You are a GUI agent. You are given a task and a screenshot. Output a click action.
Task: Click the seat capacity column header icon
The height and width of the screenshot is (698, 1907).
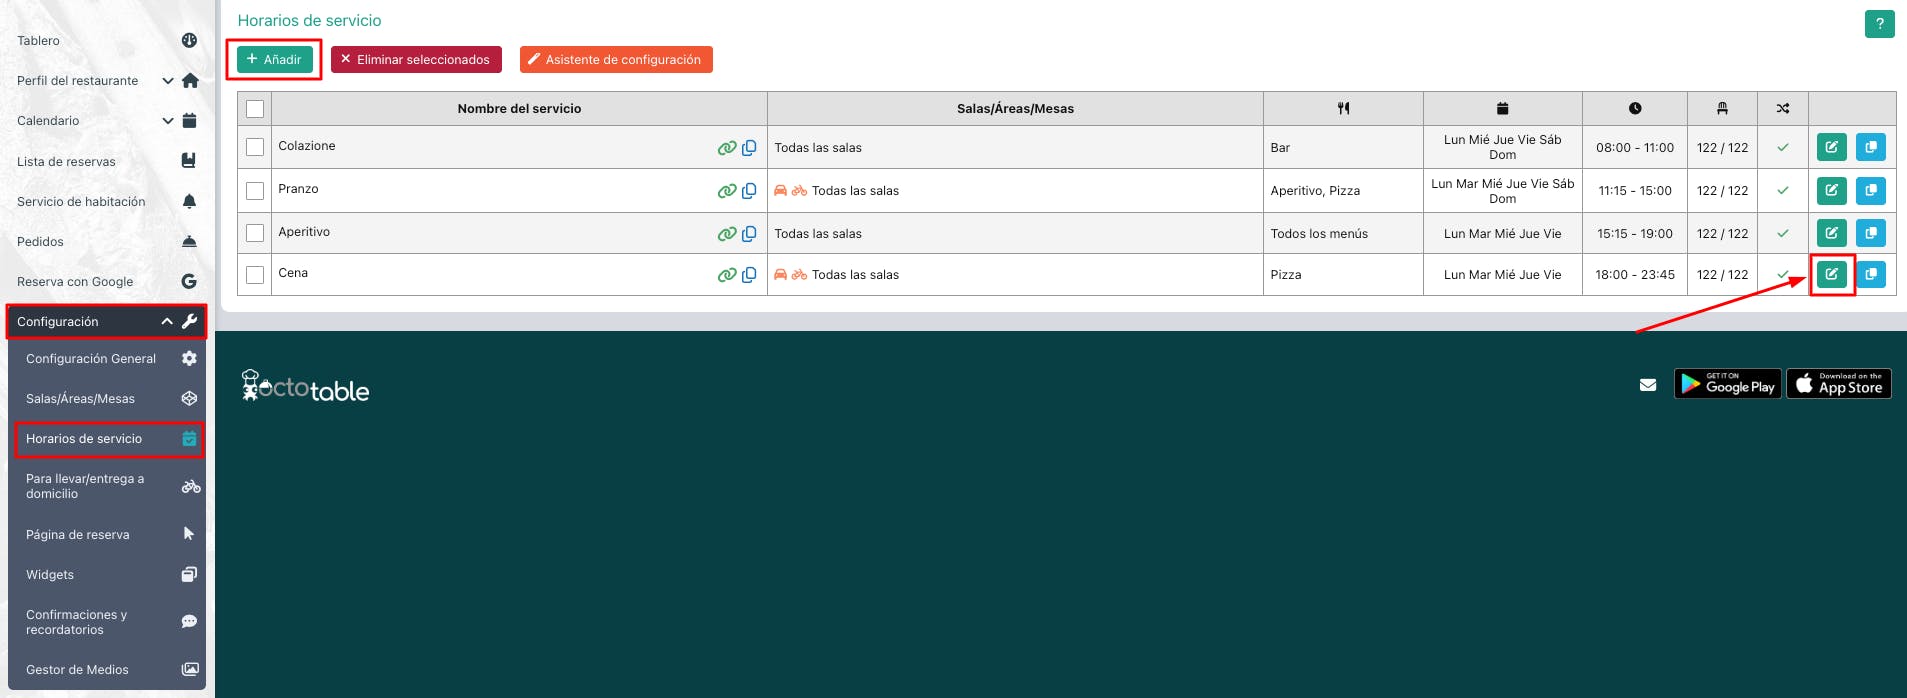coord(1722,108)
